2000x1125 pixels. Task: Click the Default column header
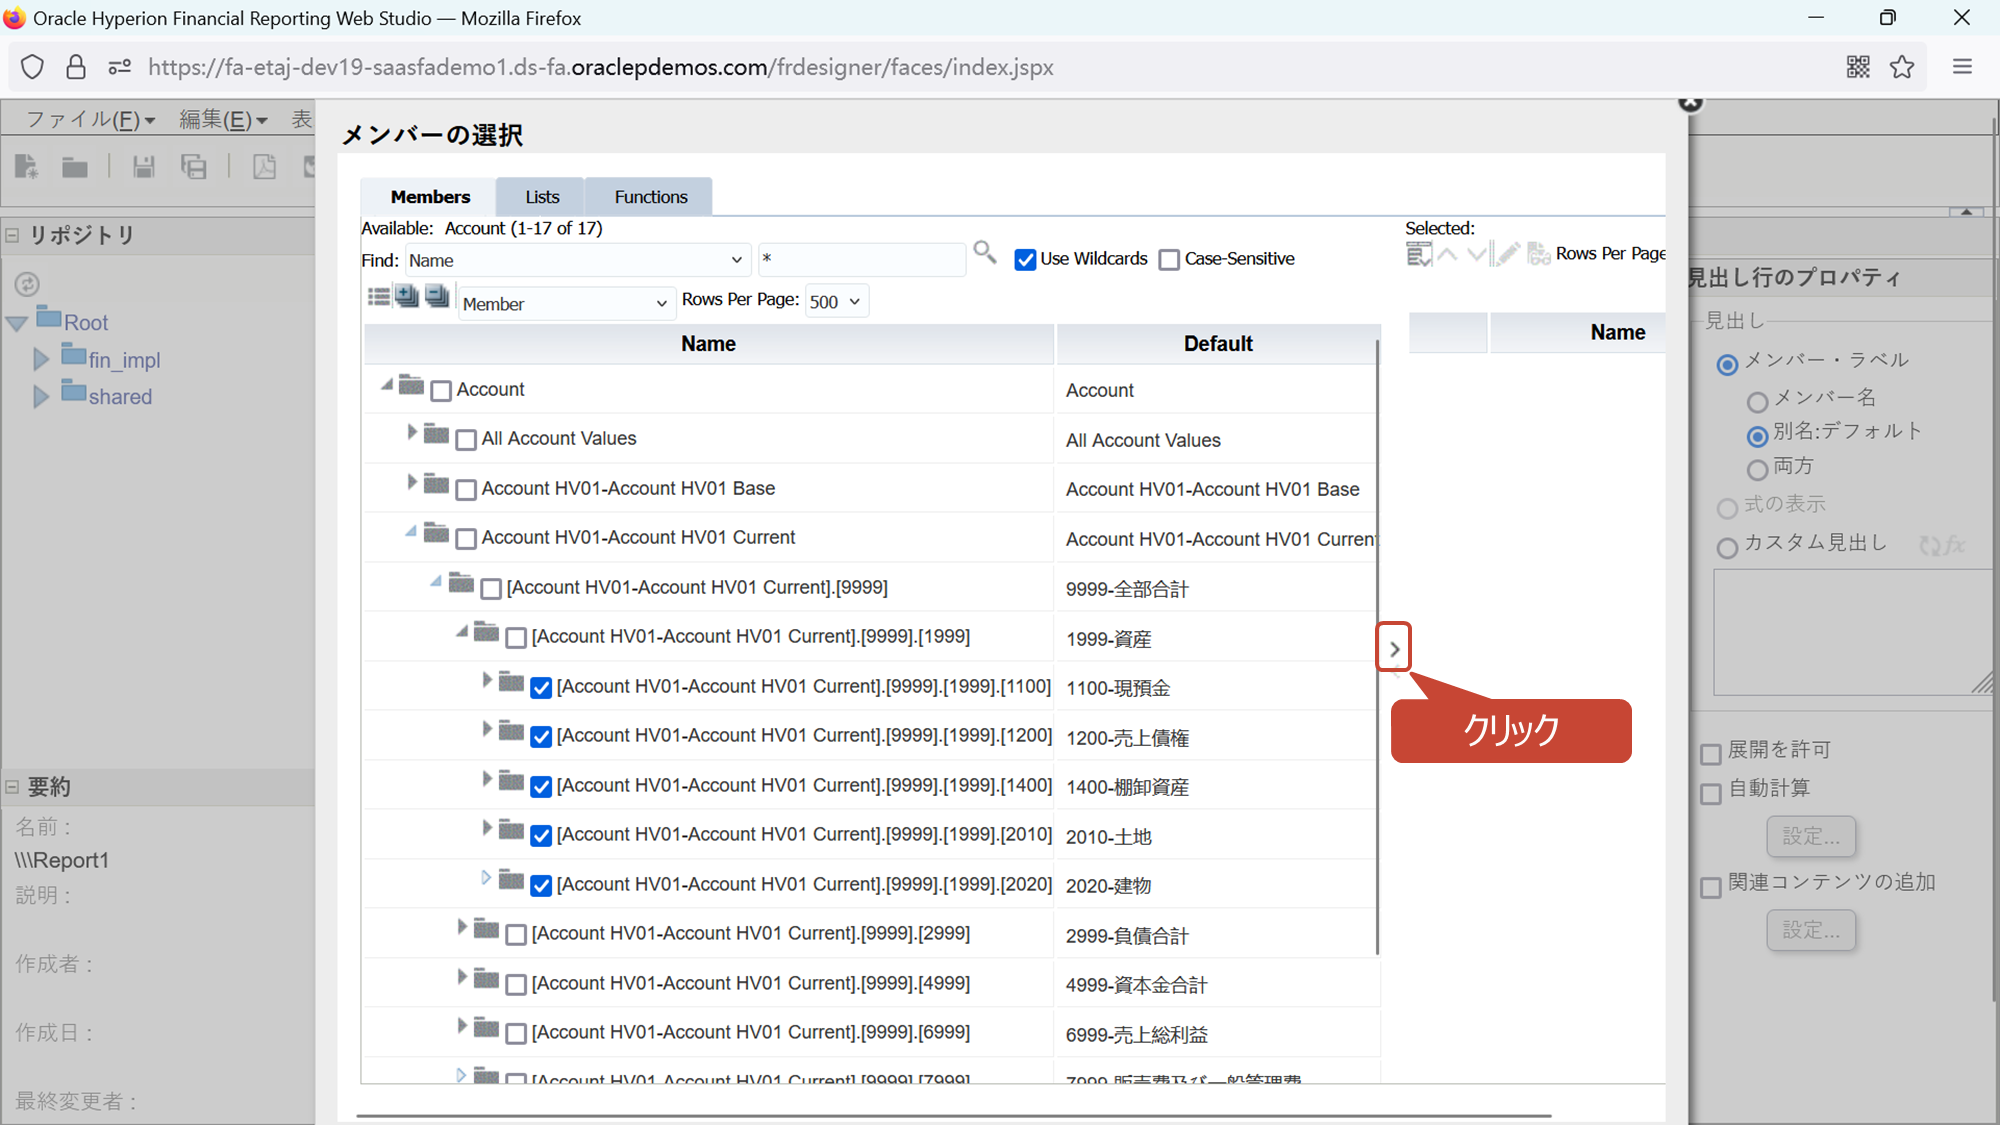pyautogui.click(x=1217, y=344)
